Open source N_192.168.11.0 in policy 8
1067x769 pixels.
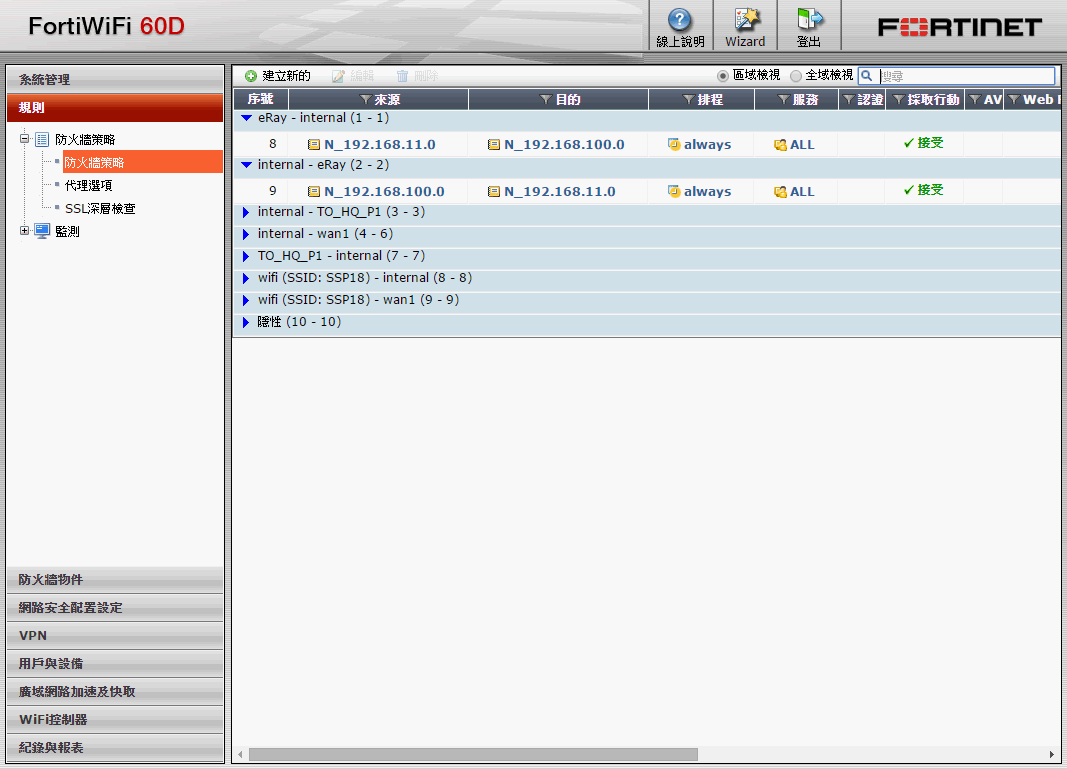pyautogui.click(x=380, y=144)
